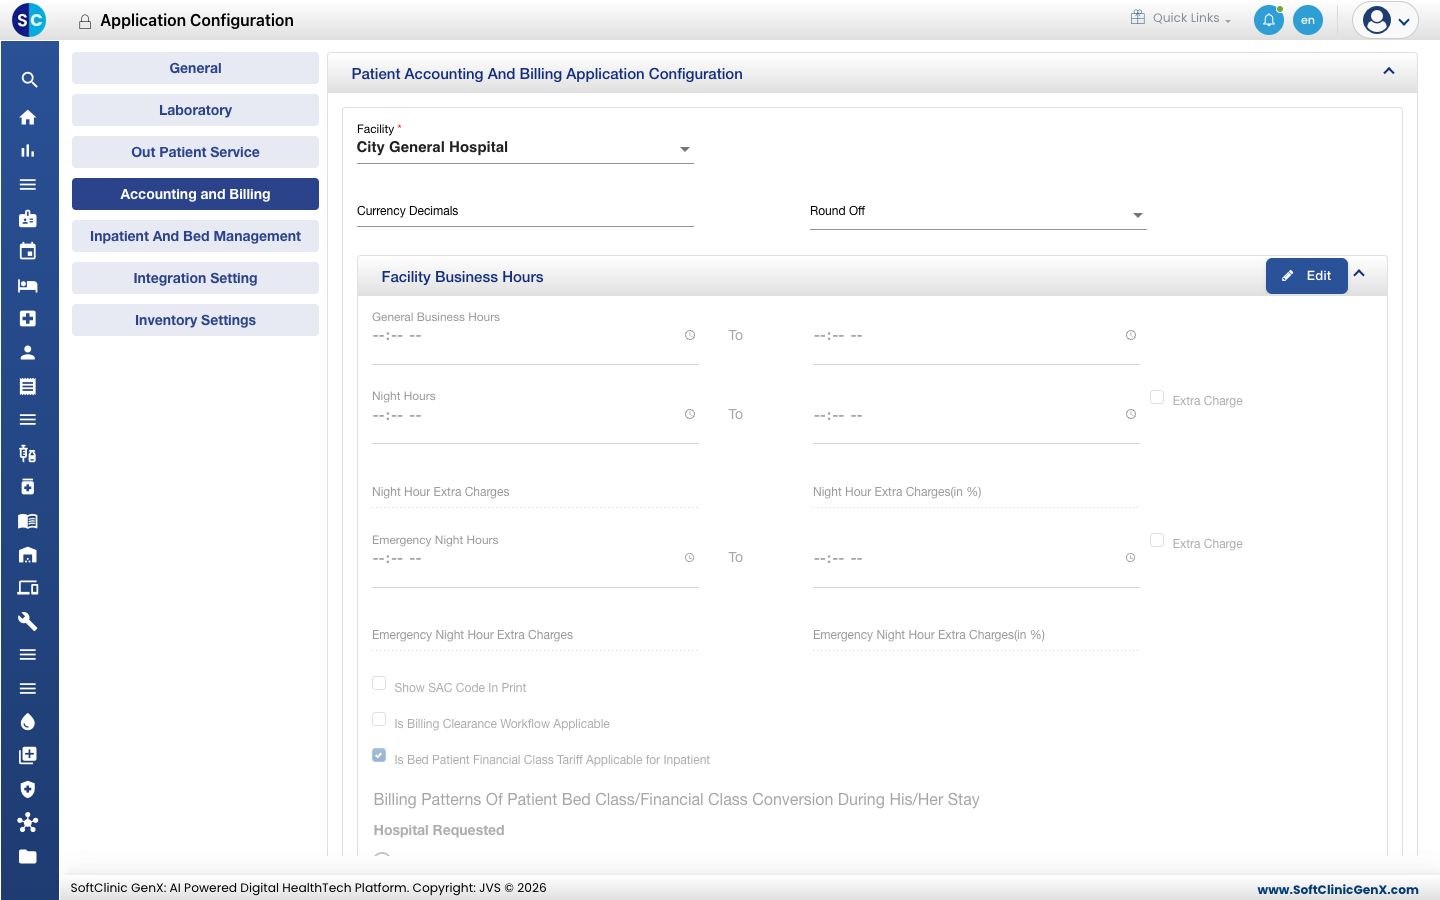The height and width of the screenshot is (900, 1440).
Task: Open the wrench settings icon in sidebar
Action: (x=28, y=621)
